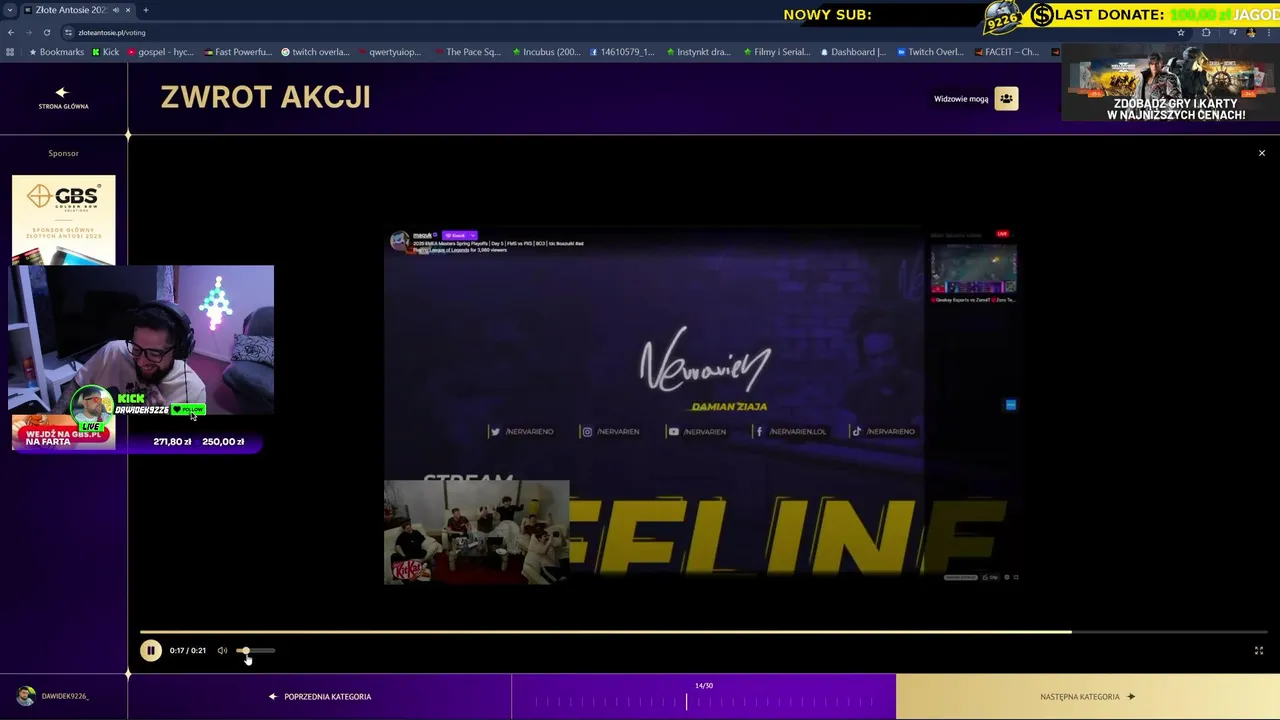The height and width of the screenshot is (720, 1280).
Task: Click the viewers group icon button
Action: (1006, 98)
